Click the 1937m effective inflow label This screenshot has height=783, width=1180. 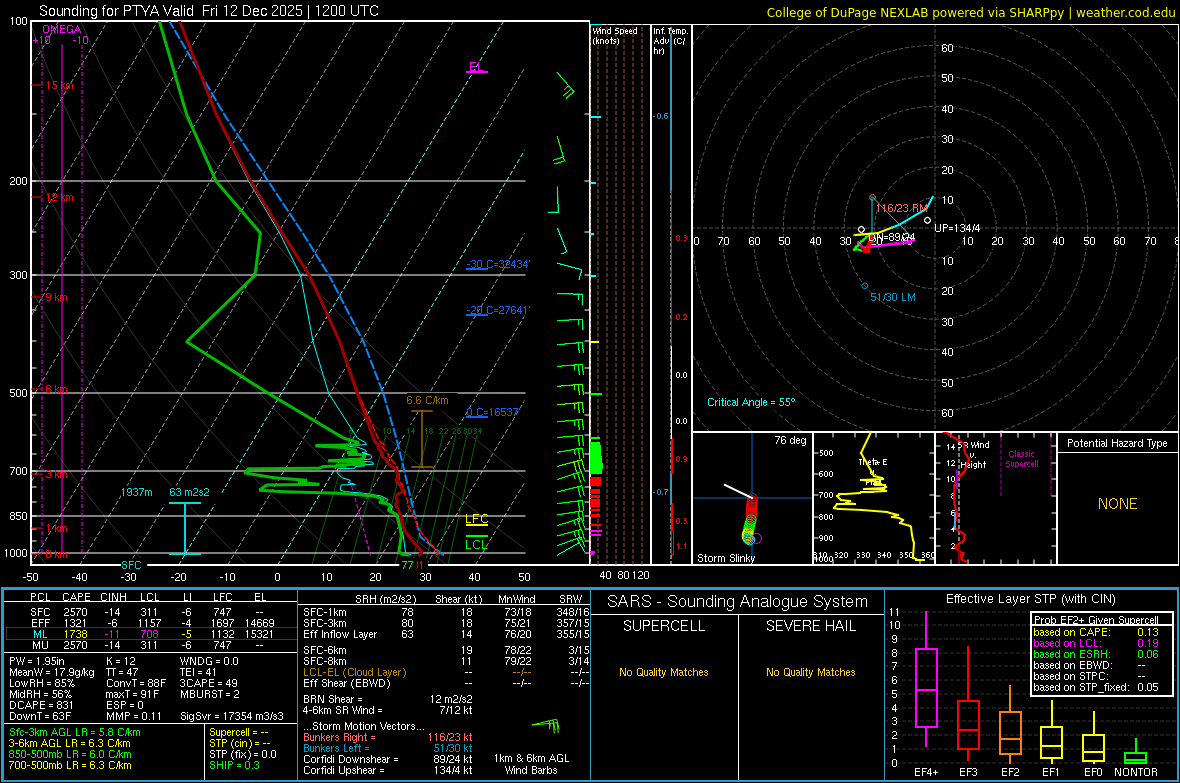pyautogui.click(x=136, y=492)
